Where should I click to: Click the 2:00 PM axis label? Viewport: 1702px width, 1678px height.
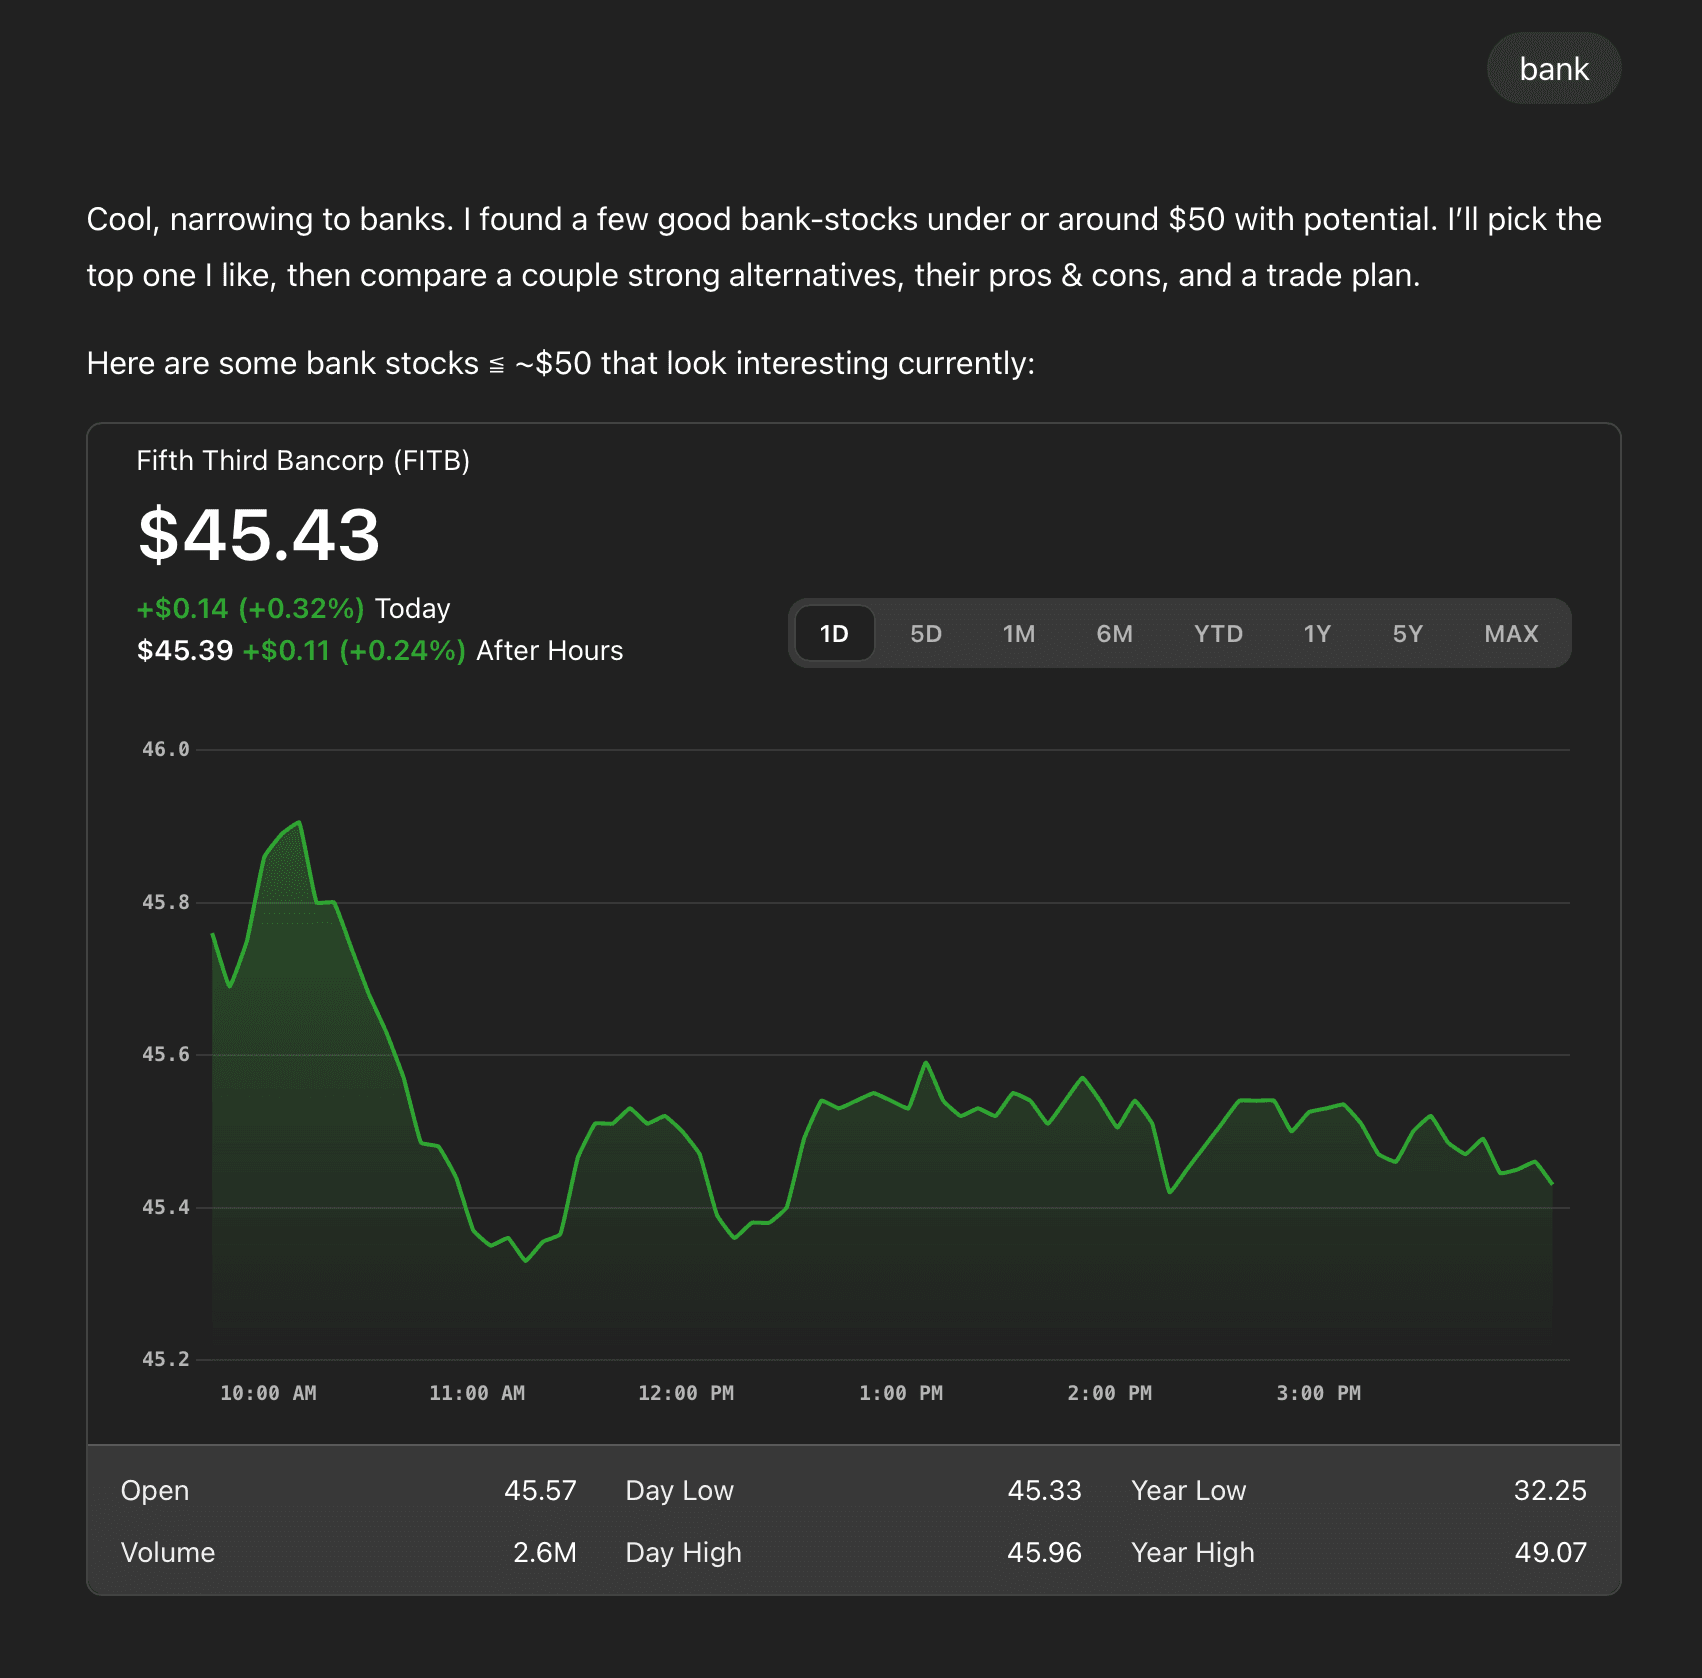[1110, 1393]
